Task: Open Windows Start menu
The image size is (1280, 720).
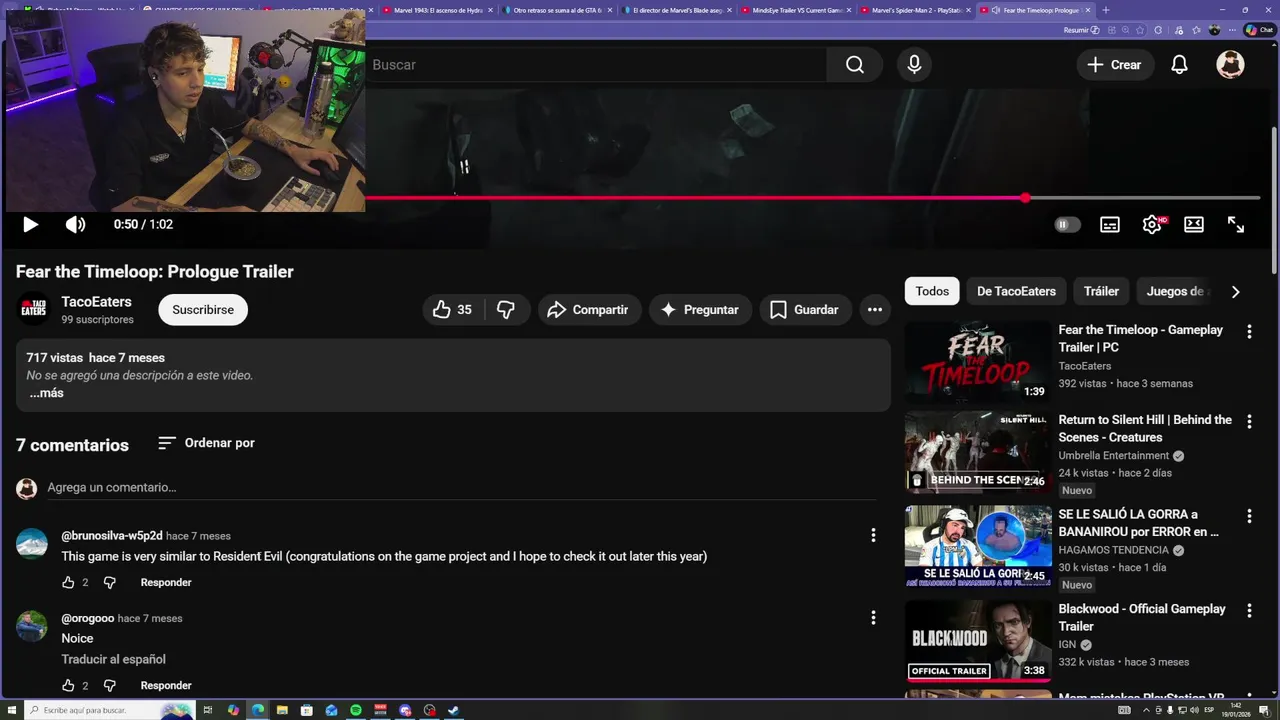Action: (10, 710)
